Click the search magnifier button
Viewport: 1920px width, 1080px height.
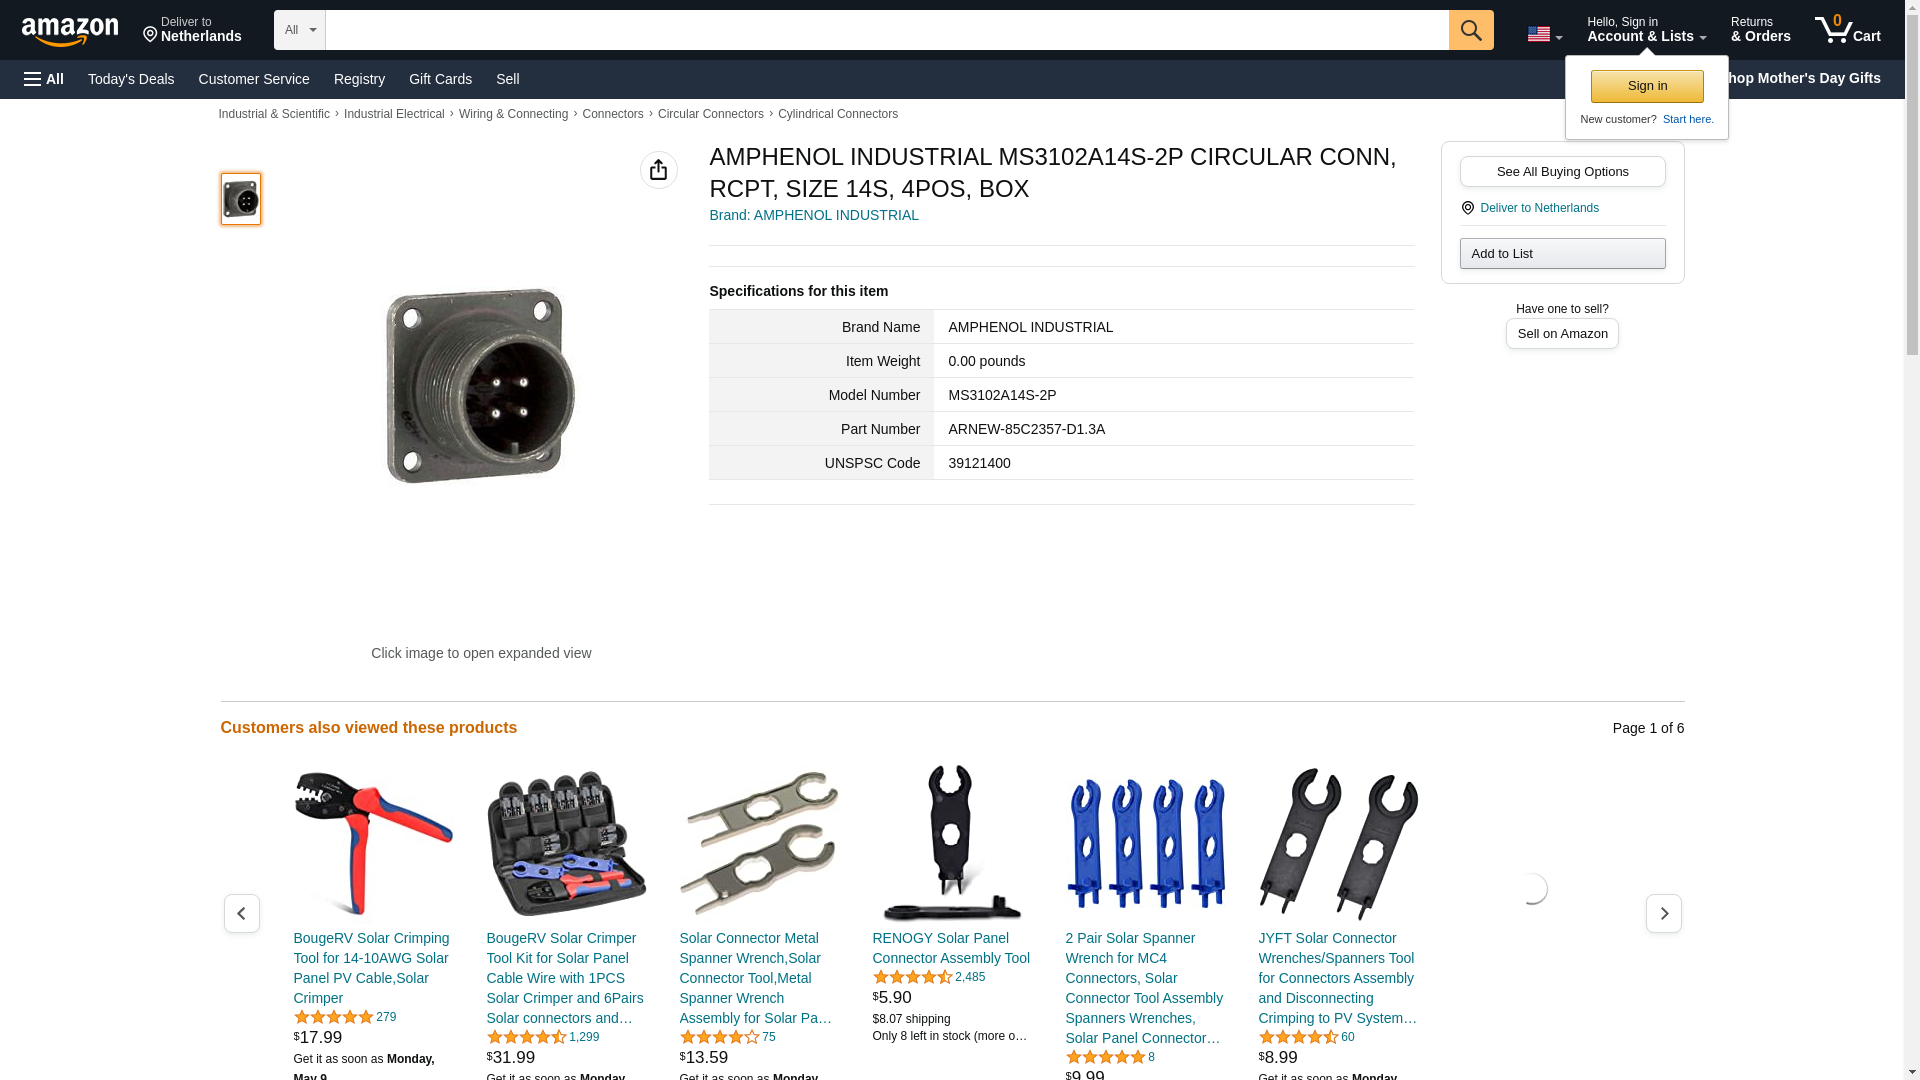(1470, 30)
